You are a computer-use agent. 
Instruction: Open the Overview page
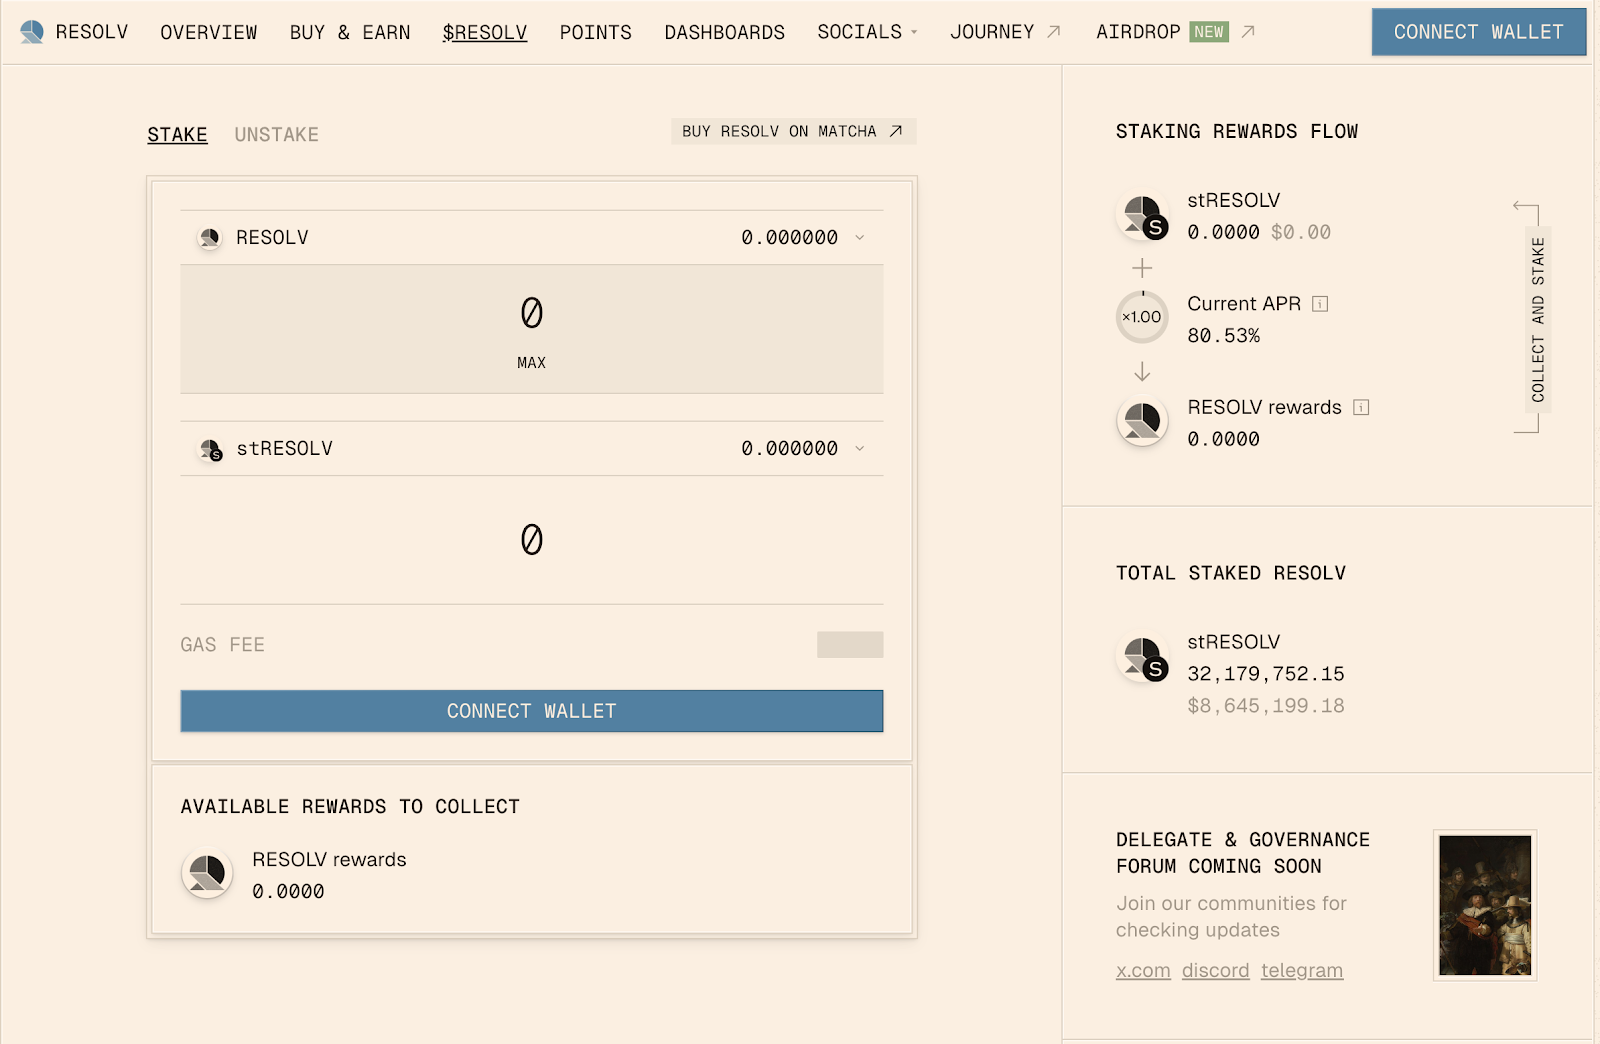pyautogui.click(x=209, y=32)
